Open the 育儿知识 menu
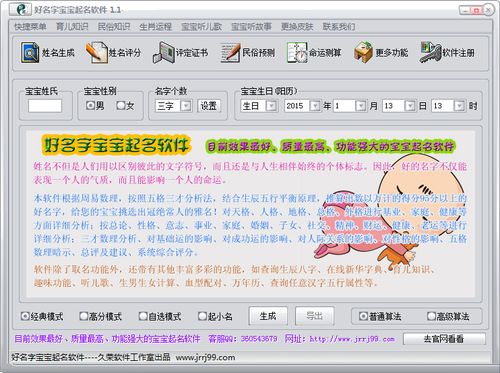This screenshot has height=373, width=500. click(72, 27)
